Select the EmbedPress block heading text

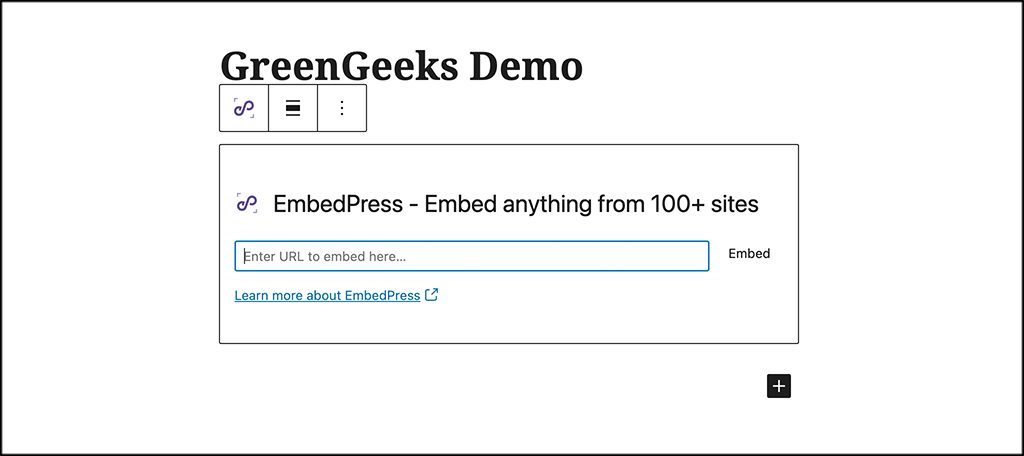coord(515,204)
